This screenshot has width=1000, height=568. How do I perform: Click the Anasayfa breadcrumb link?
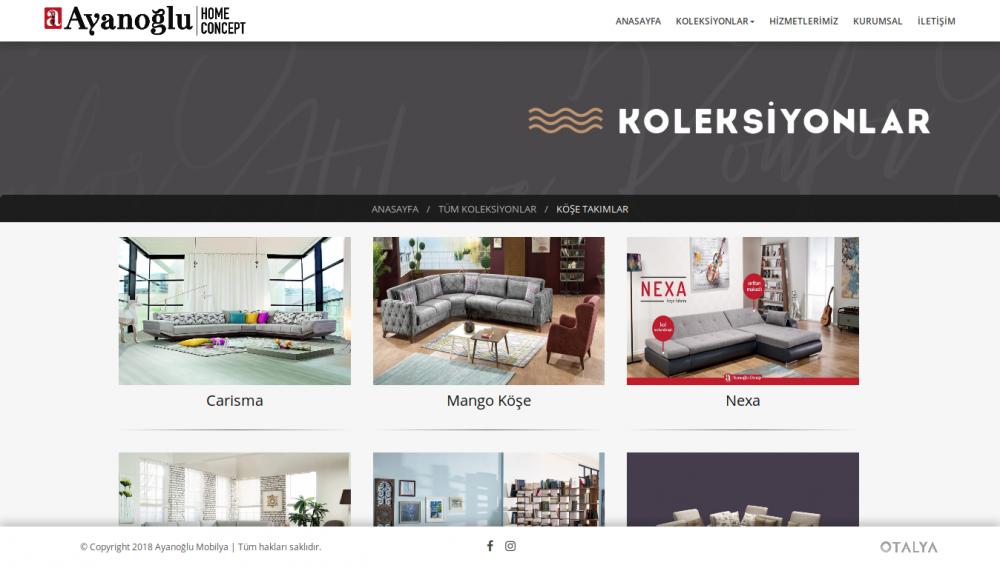[395, 209]
